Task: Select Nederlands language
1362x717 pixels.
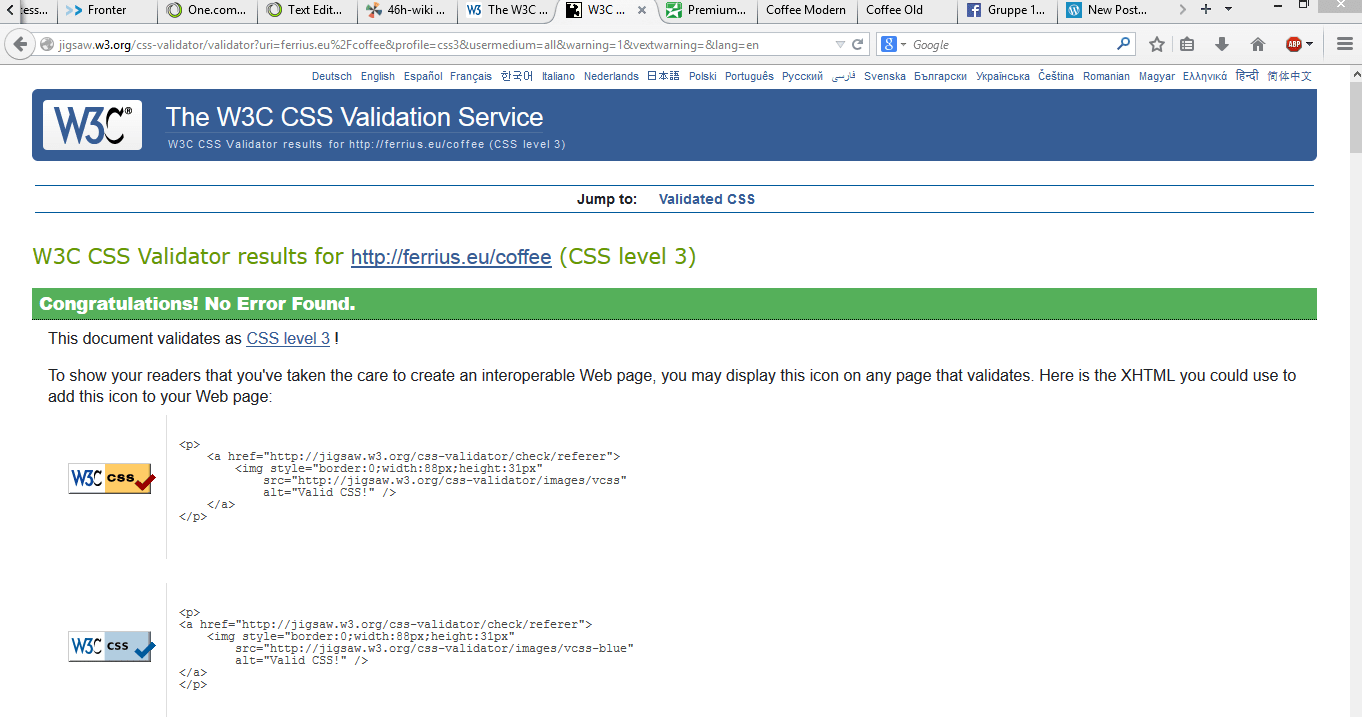Action: point(611,76)
